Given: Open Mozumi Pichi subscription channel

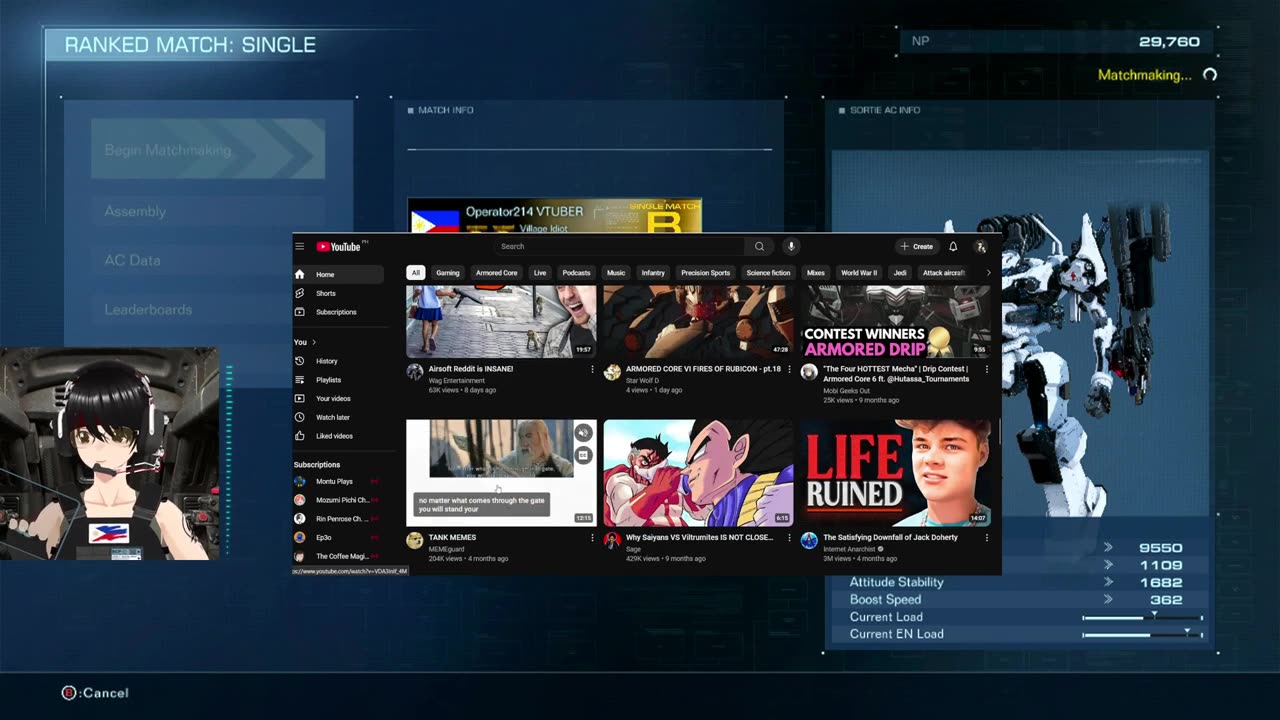Looking at the screenshot, I should [336, 500].
